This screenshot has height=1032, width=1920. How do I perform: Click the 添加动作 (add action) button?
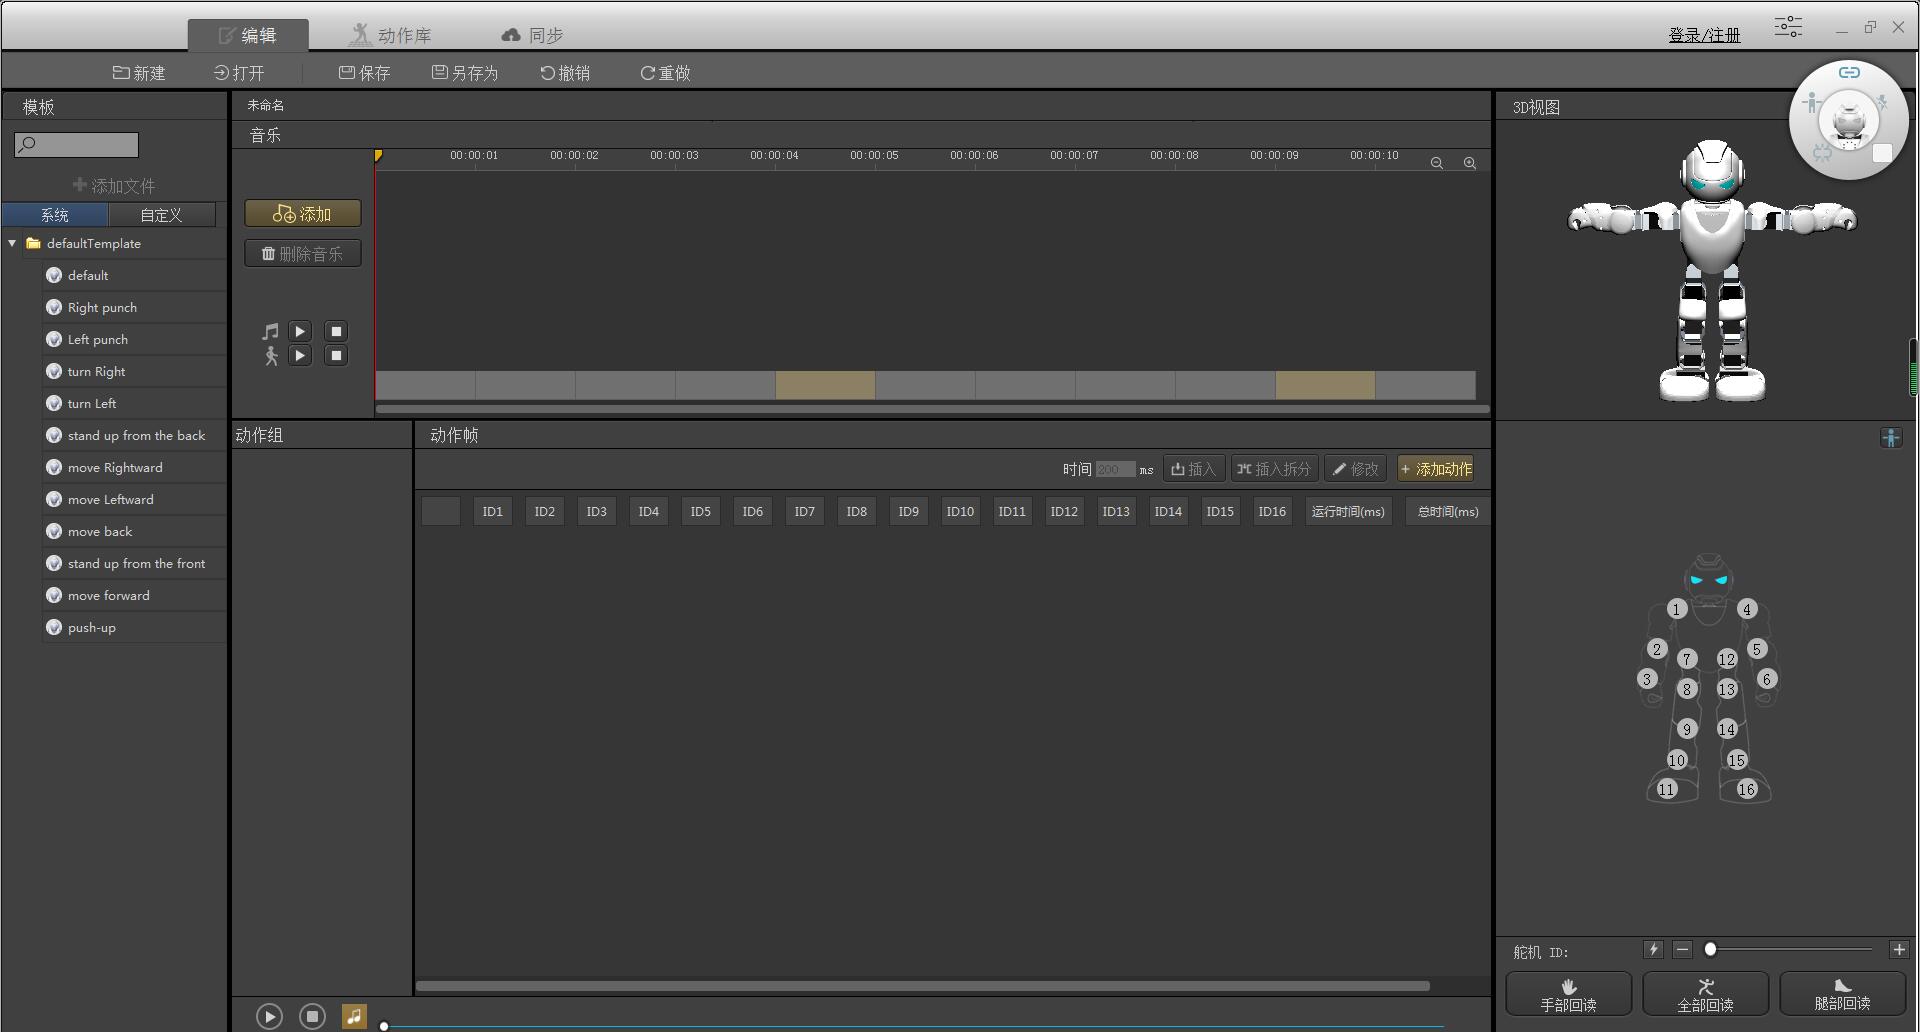point(1435,469)
